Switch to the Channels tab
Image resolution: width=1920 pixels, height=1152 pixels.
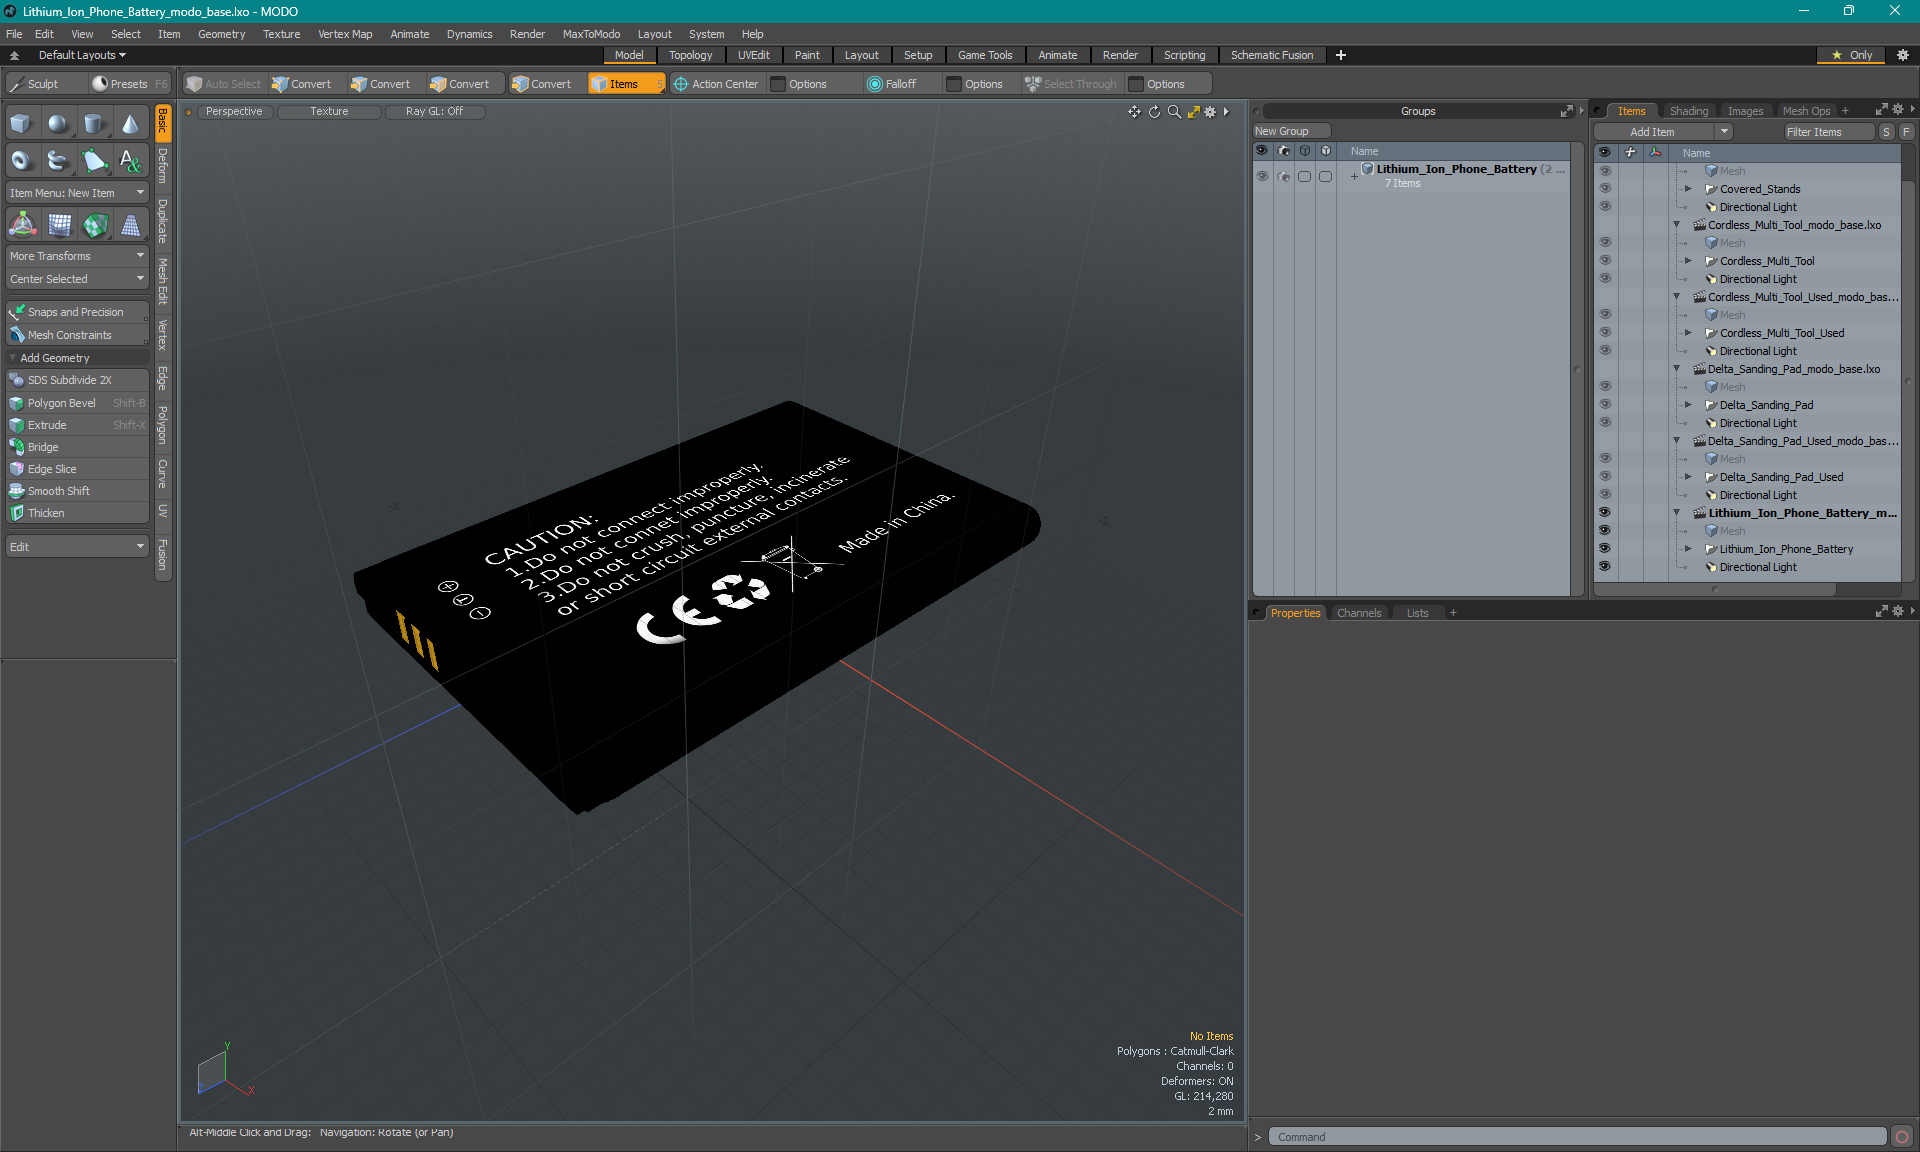point(1359,613)
